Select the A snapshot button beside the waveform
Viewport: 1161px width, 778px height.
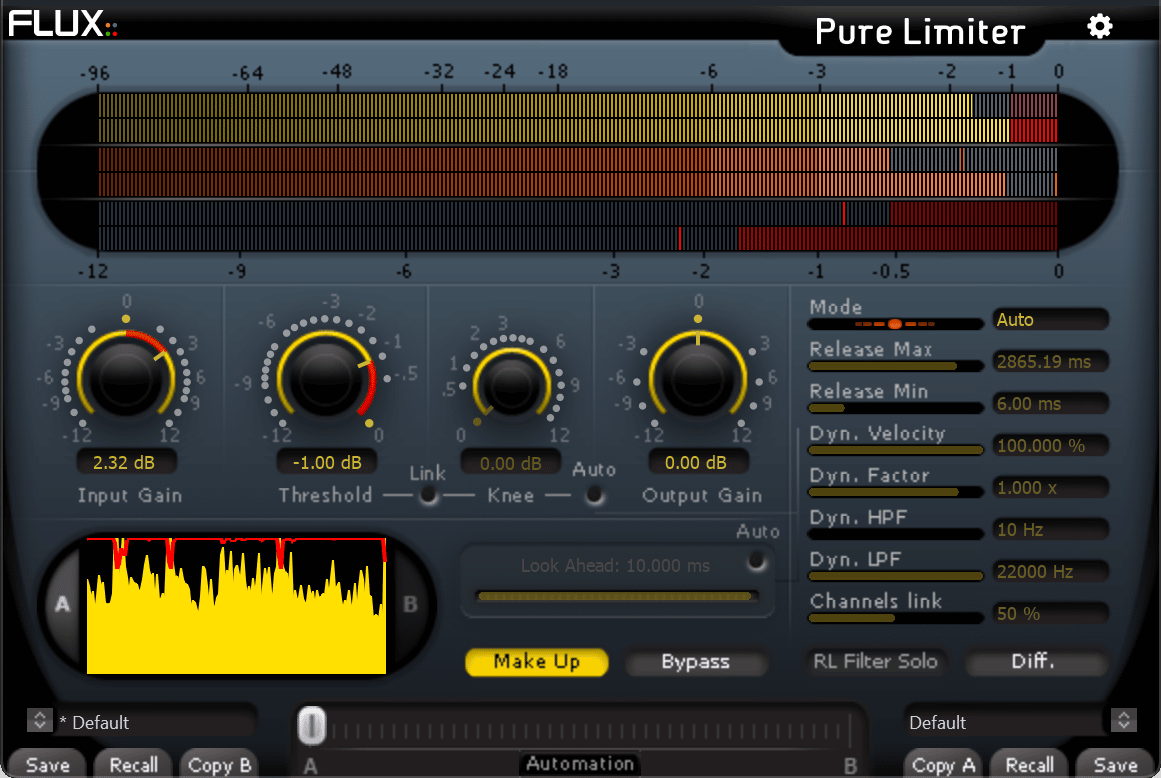(x=61, y=604)
